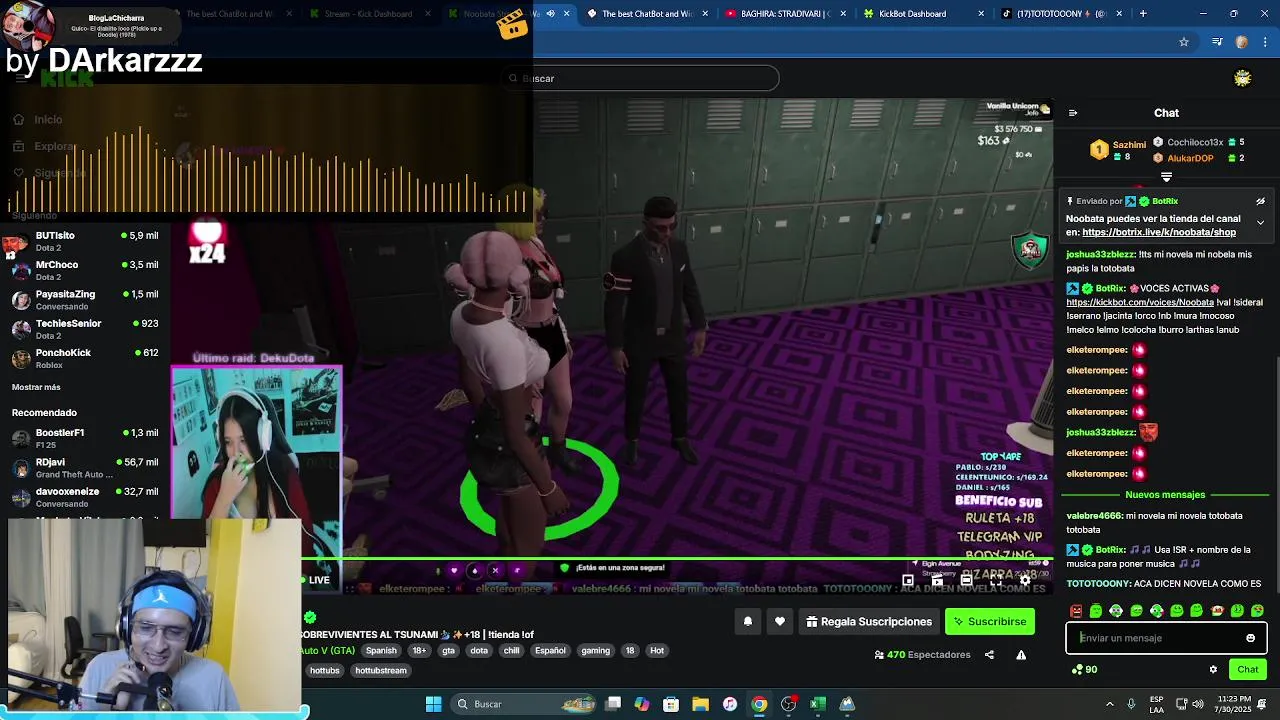Select the gta tag
Screen dimensions: 1280x720
448,651
